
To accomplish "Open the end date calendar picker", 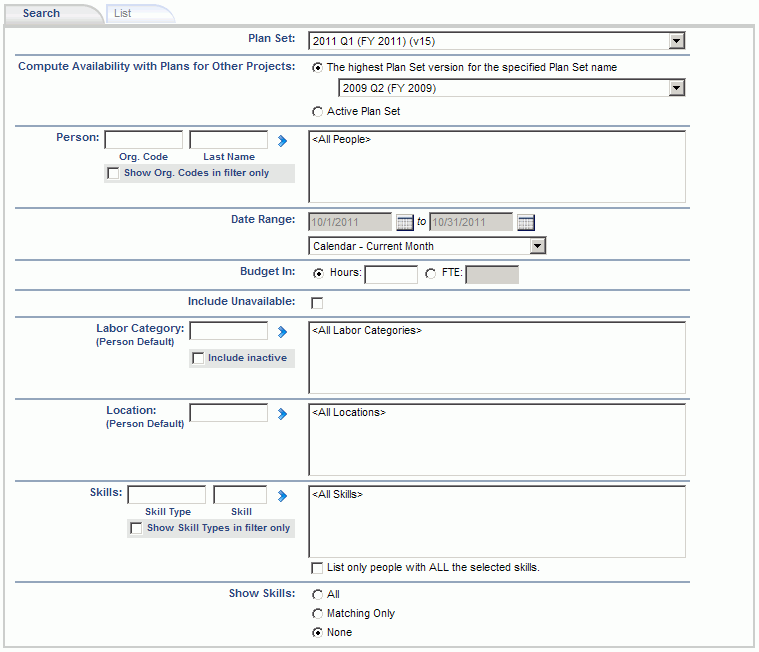I will [526, 222].
